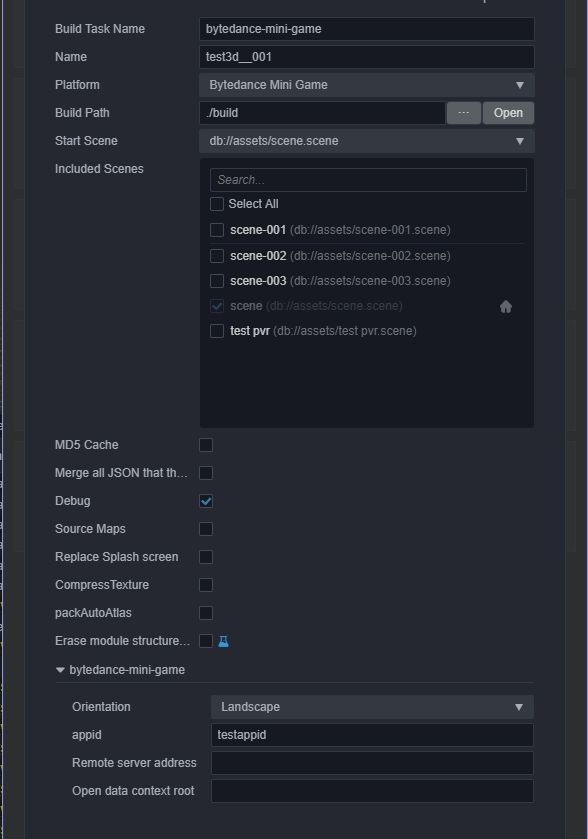Viewport: 588px width, 839px height.
Task: Open the Platform dropdown
Action: [366, 85]
